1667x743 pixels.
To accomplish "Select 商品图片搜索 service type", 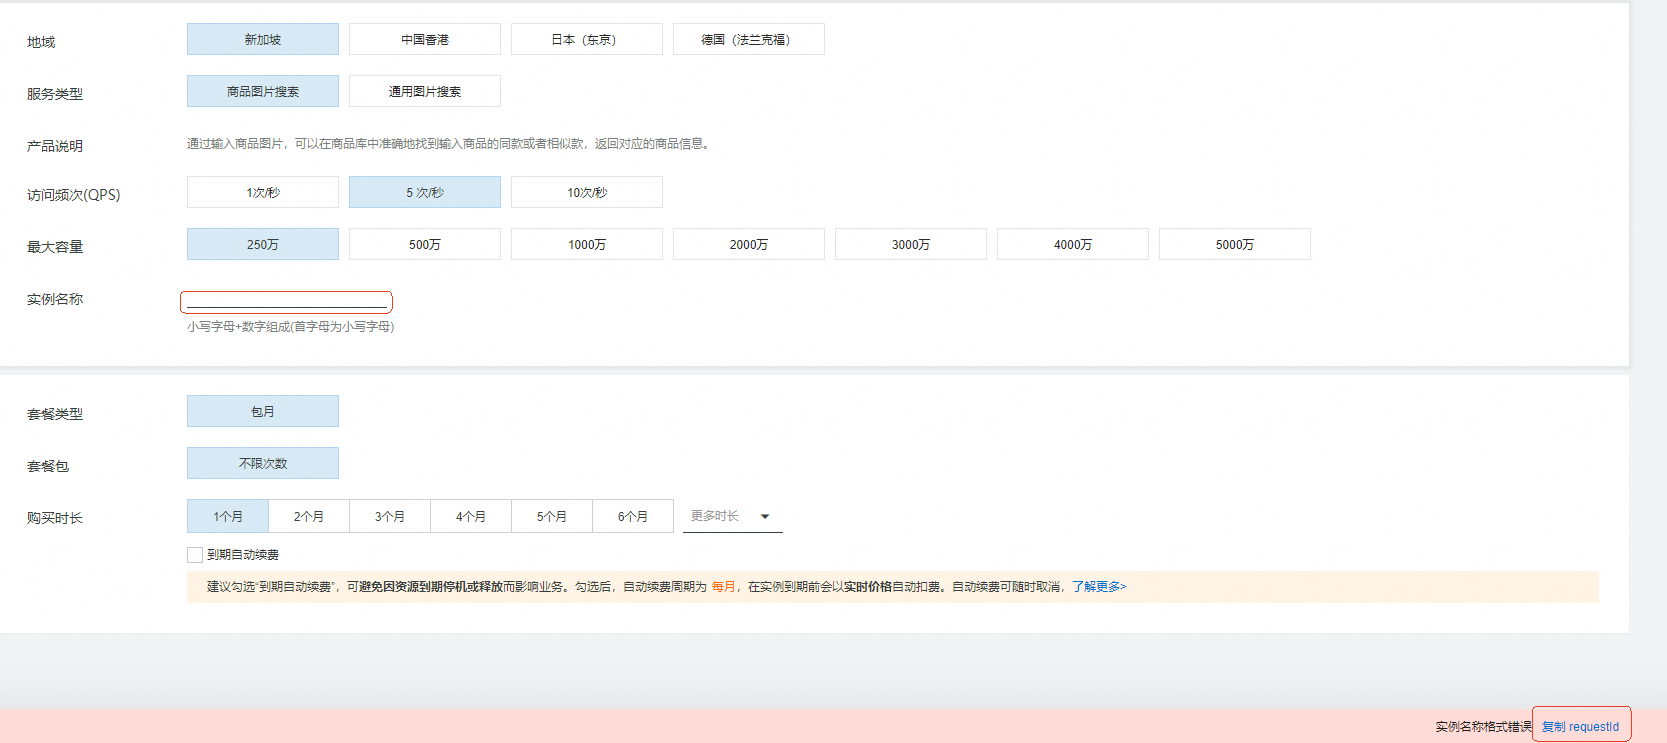I will click(263, 91).
